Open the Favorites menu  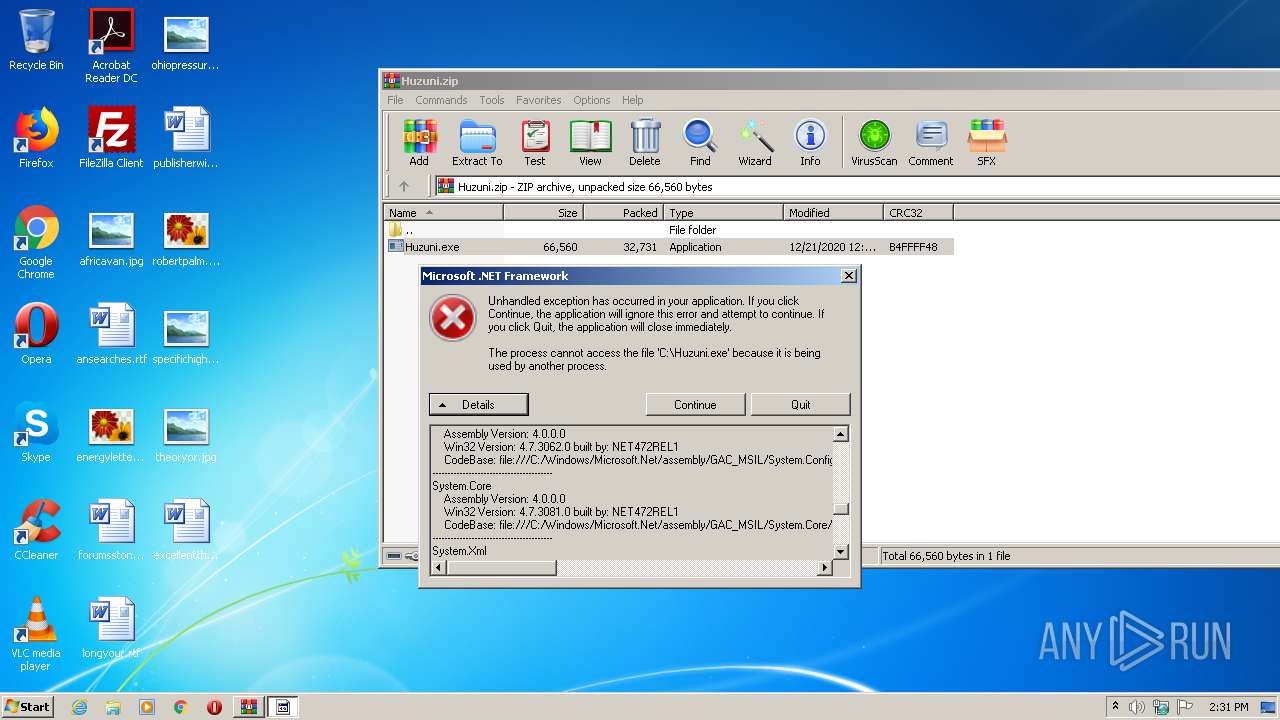tap(538, 100)
